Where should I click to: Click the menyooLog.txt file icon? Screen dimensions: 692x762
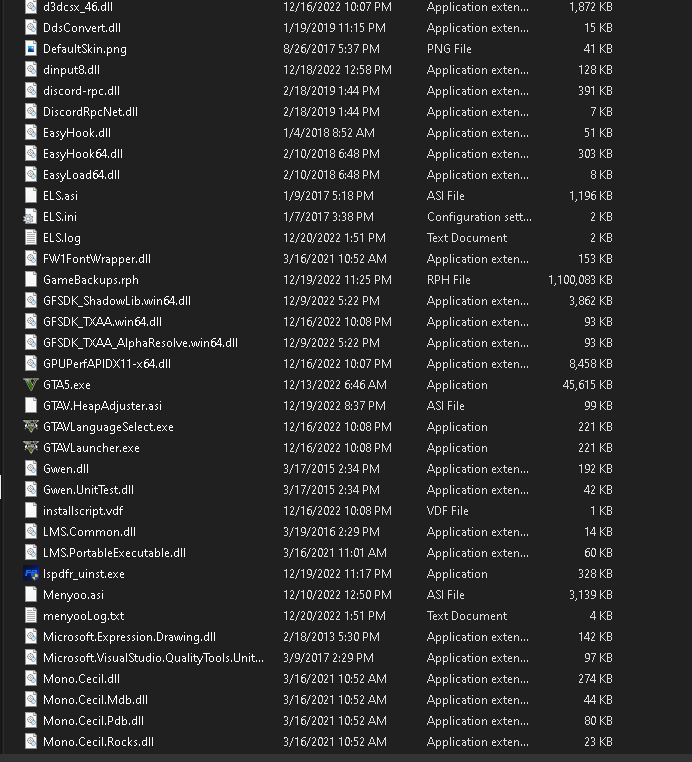click(x=31, y=616)
